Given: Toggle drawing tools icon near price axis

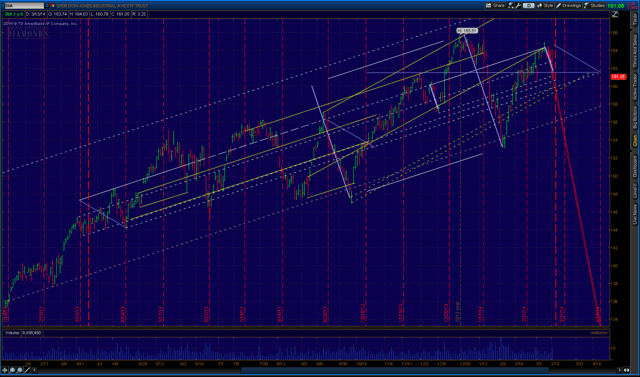Looking at the screenshot, I should [x=615, y=14].
